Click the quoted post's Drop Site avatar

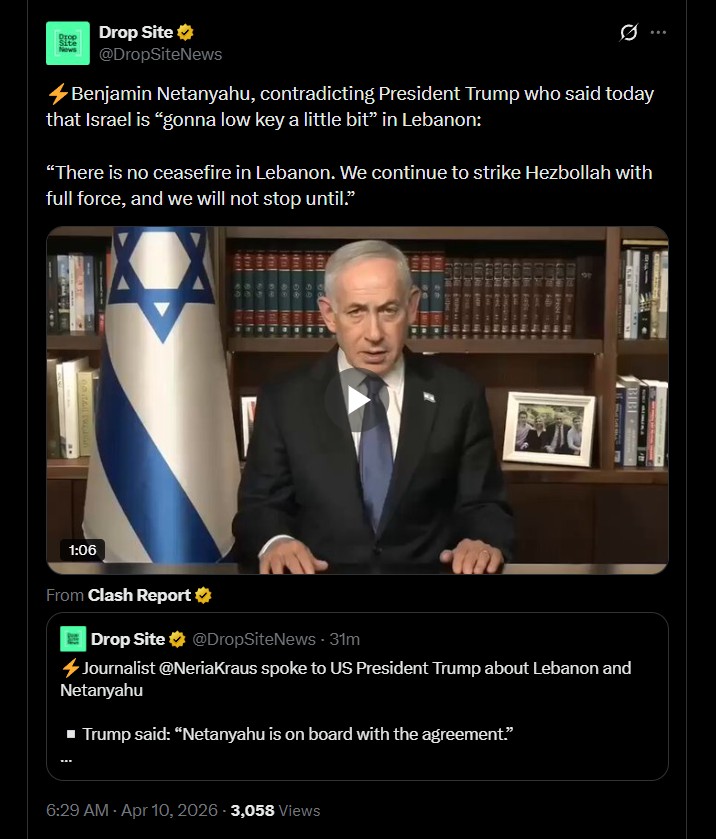[x=73, y=639]
